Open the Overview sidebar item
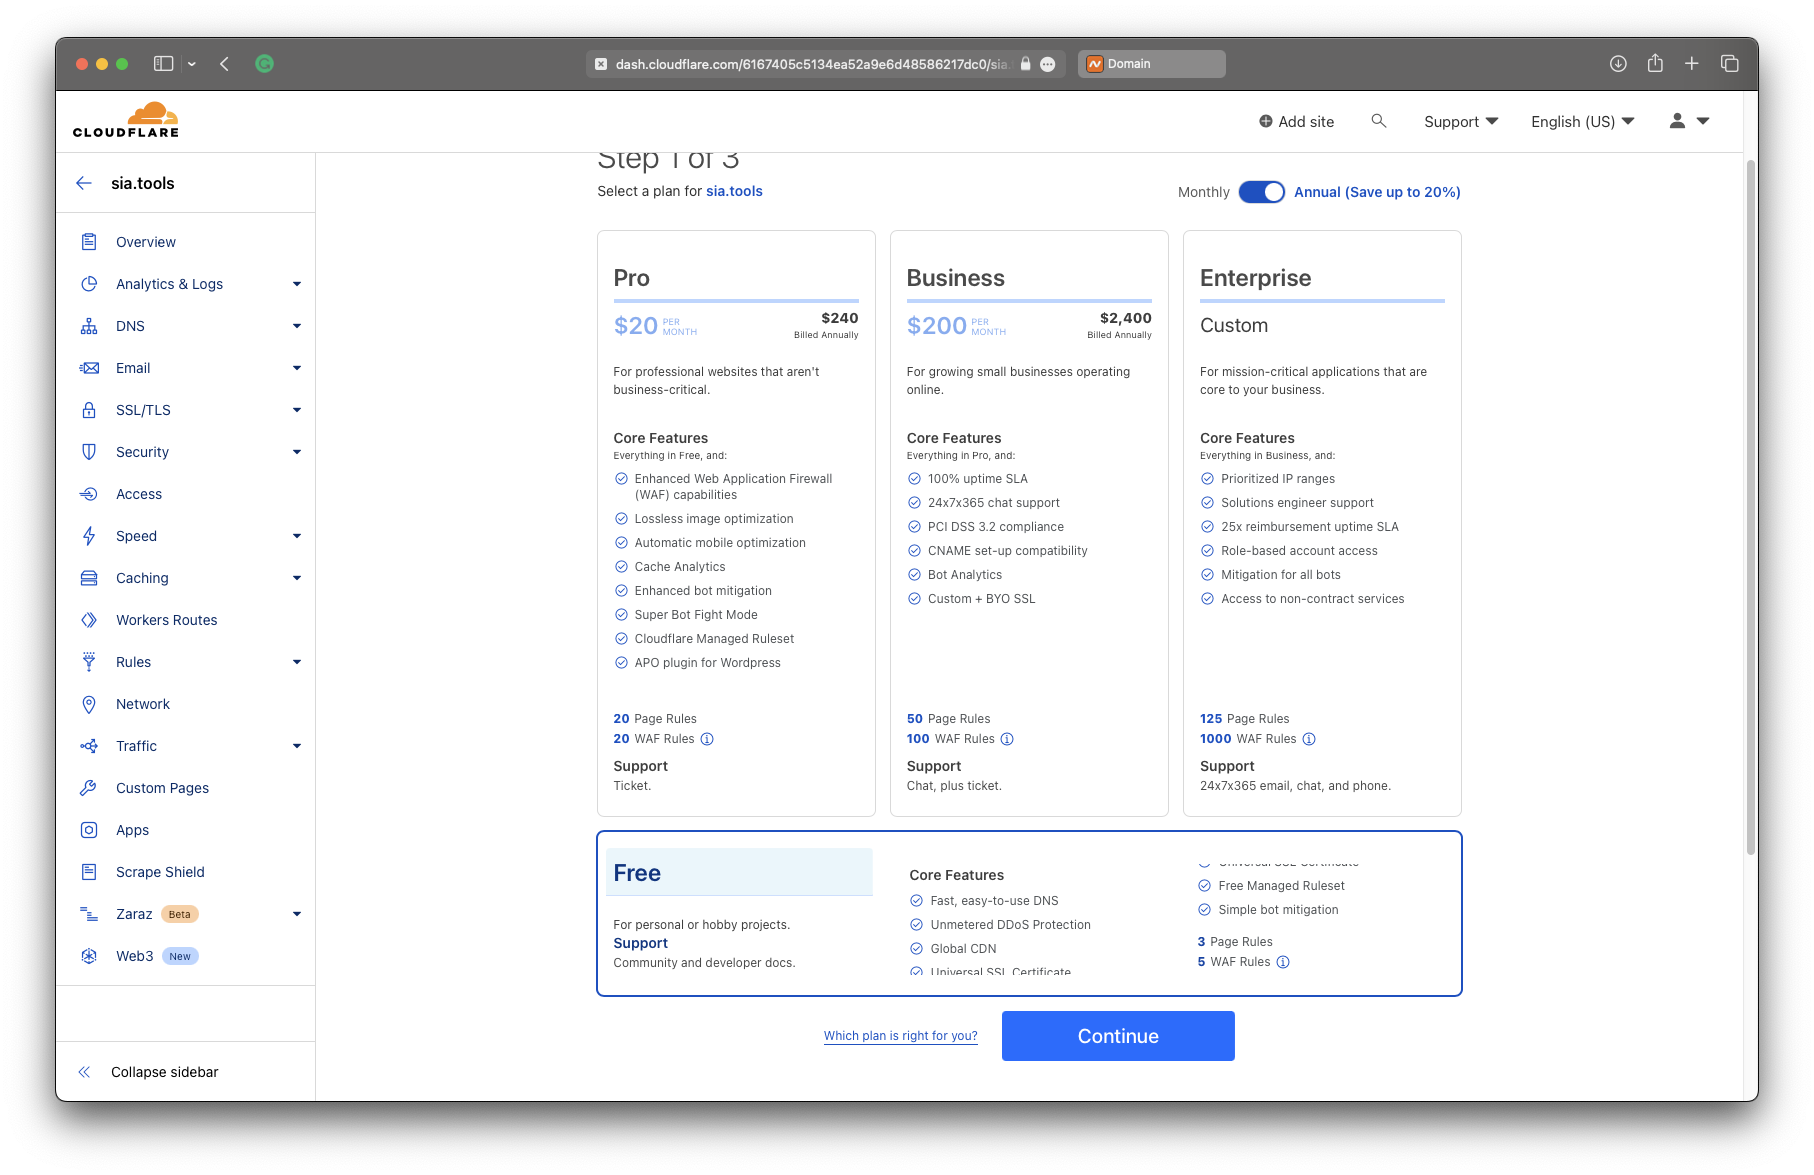 (x=146, y=242)
